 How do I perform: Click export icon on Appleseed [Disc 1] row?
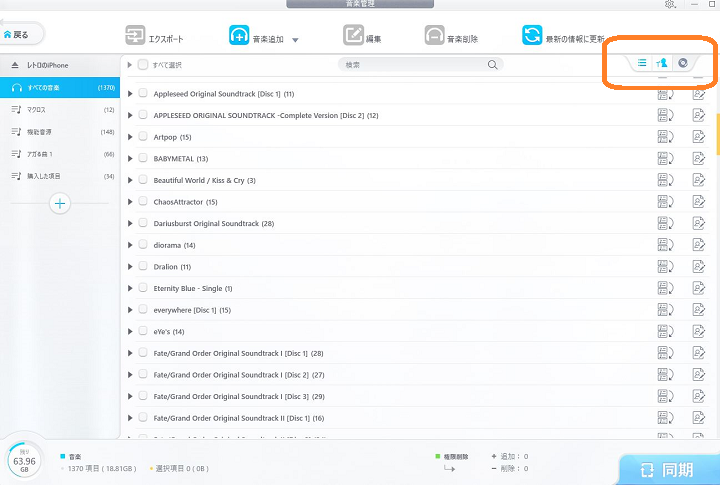665,94
